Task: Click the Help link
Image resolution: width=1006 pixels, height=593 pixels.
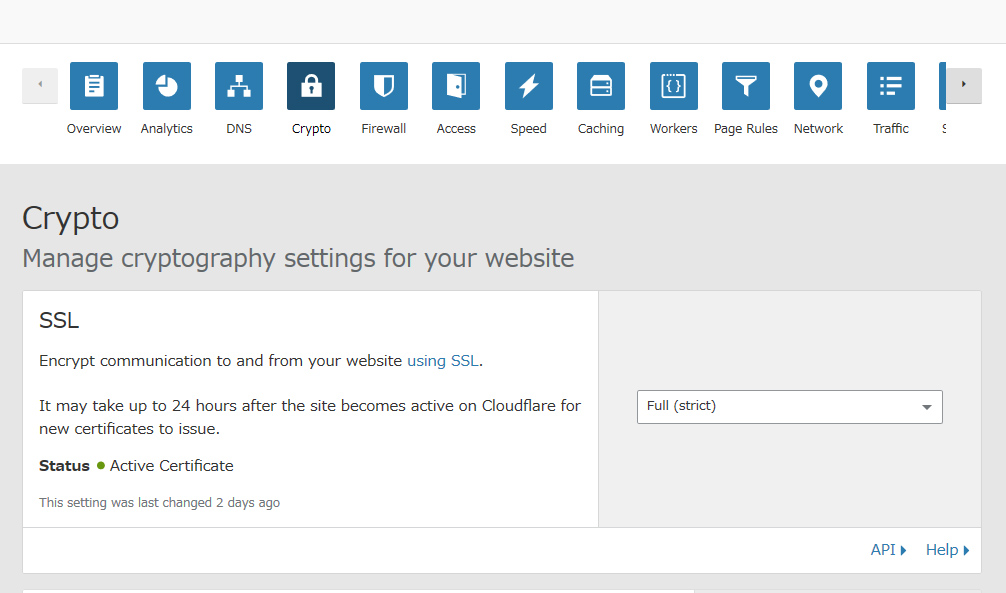Action: click(x=941, y=549)
